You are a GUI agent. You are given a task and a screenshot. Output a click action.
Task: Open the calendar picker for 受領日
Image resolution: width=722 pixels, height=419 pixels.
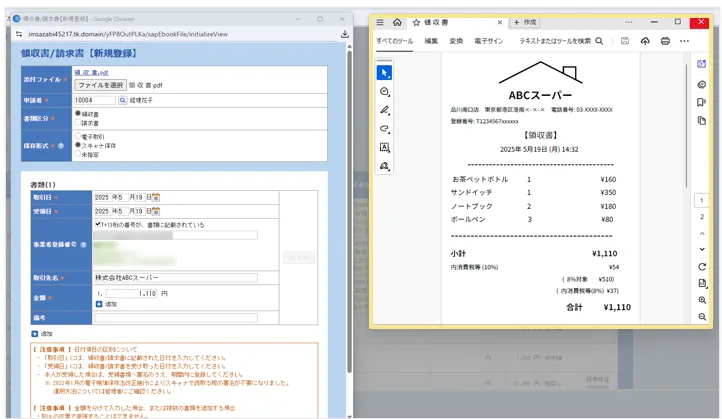click(157, 212)
